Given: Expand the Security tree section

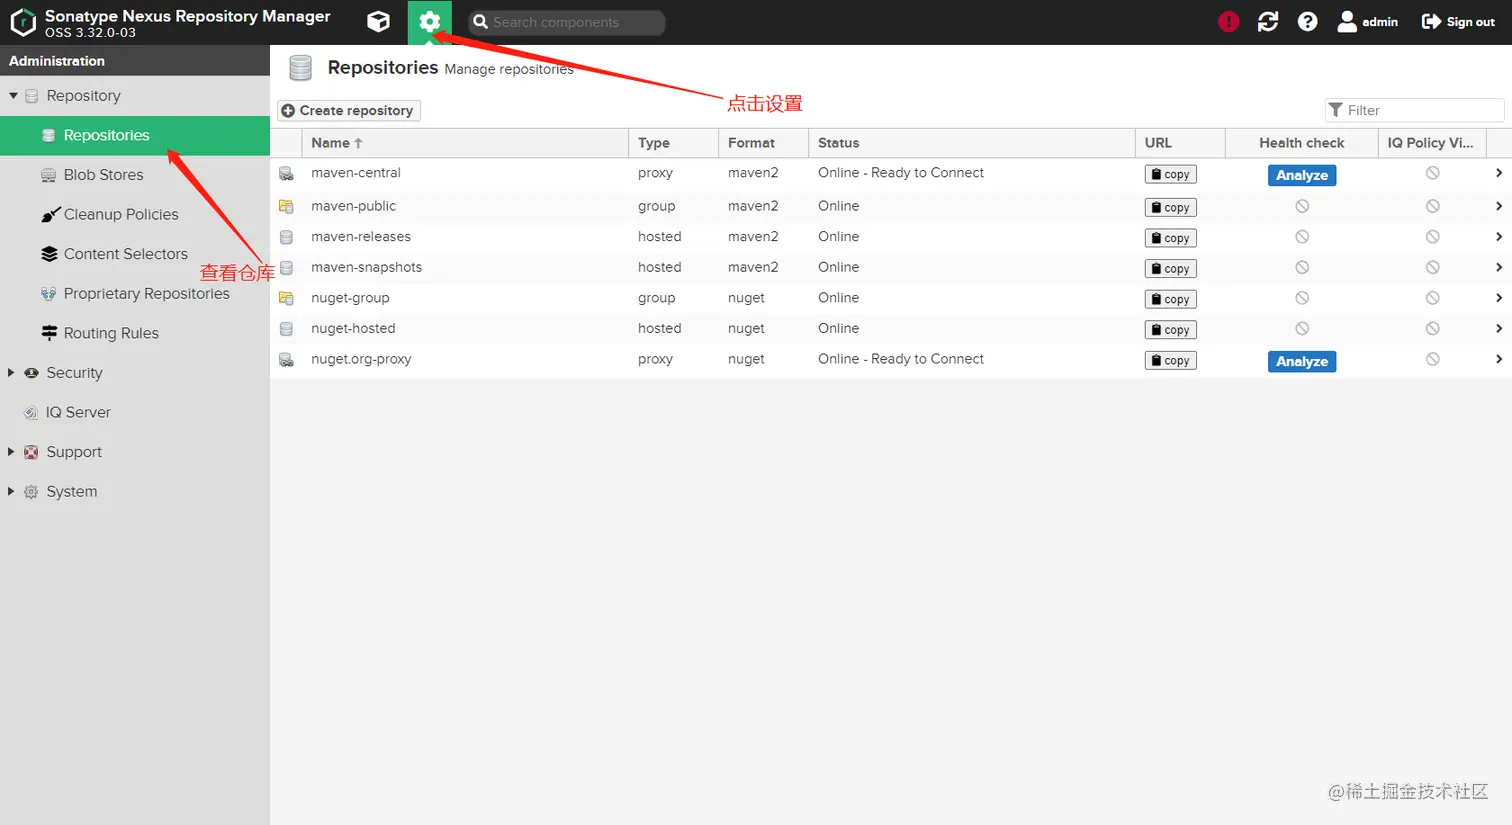Looking at the screenshot, I should pyautogui.click(x=12, y=373).
